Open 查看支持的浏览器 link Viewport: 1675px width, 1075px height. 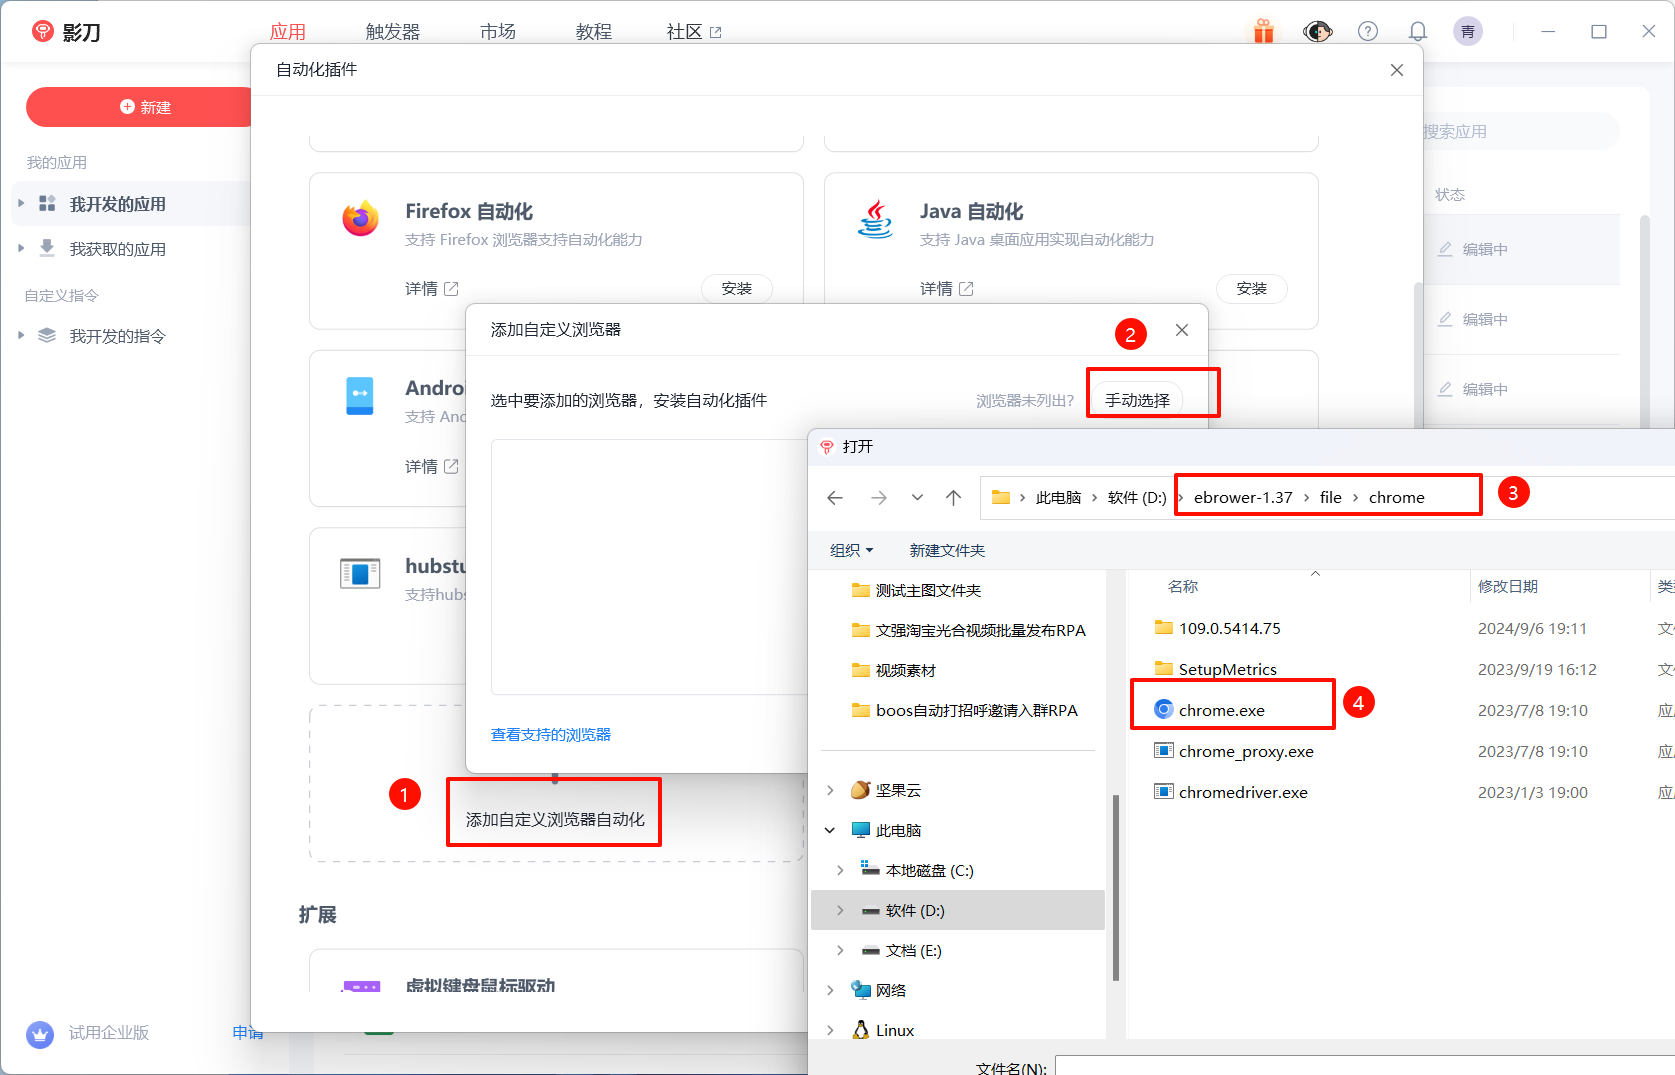[x=550, y=735]
